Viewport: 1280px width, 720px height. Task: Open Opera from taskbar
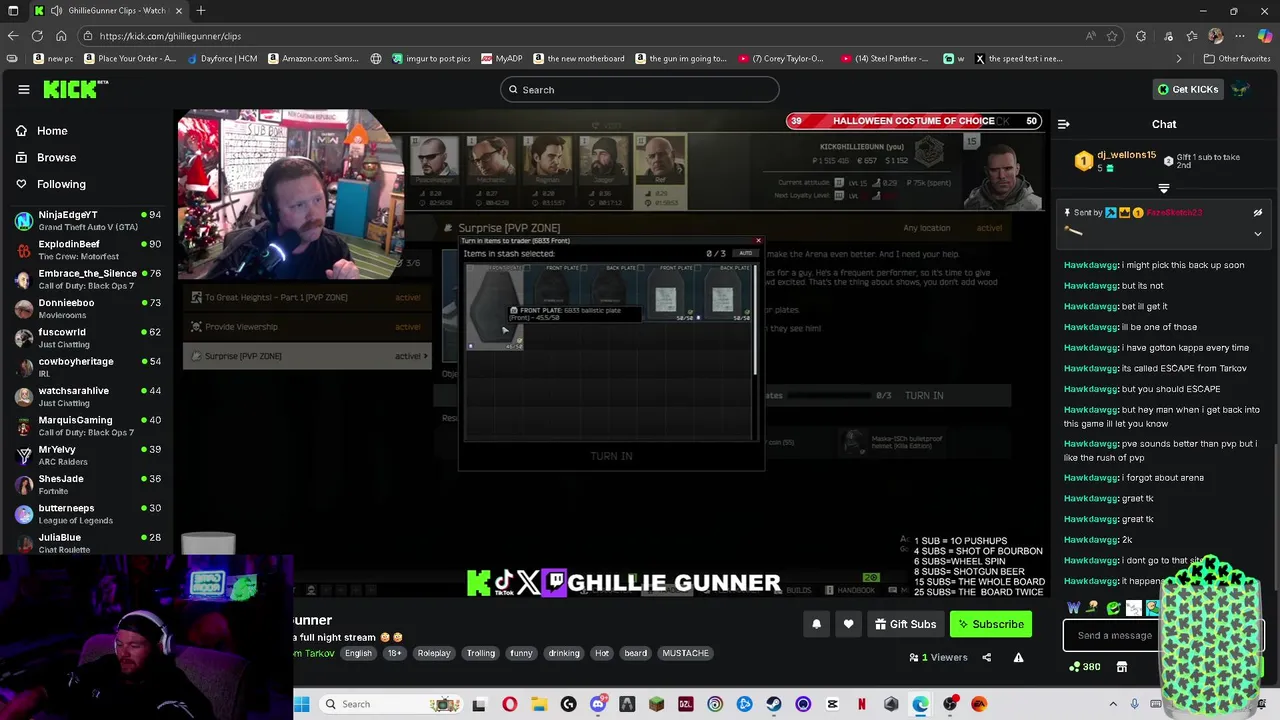click(510, 704)
